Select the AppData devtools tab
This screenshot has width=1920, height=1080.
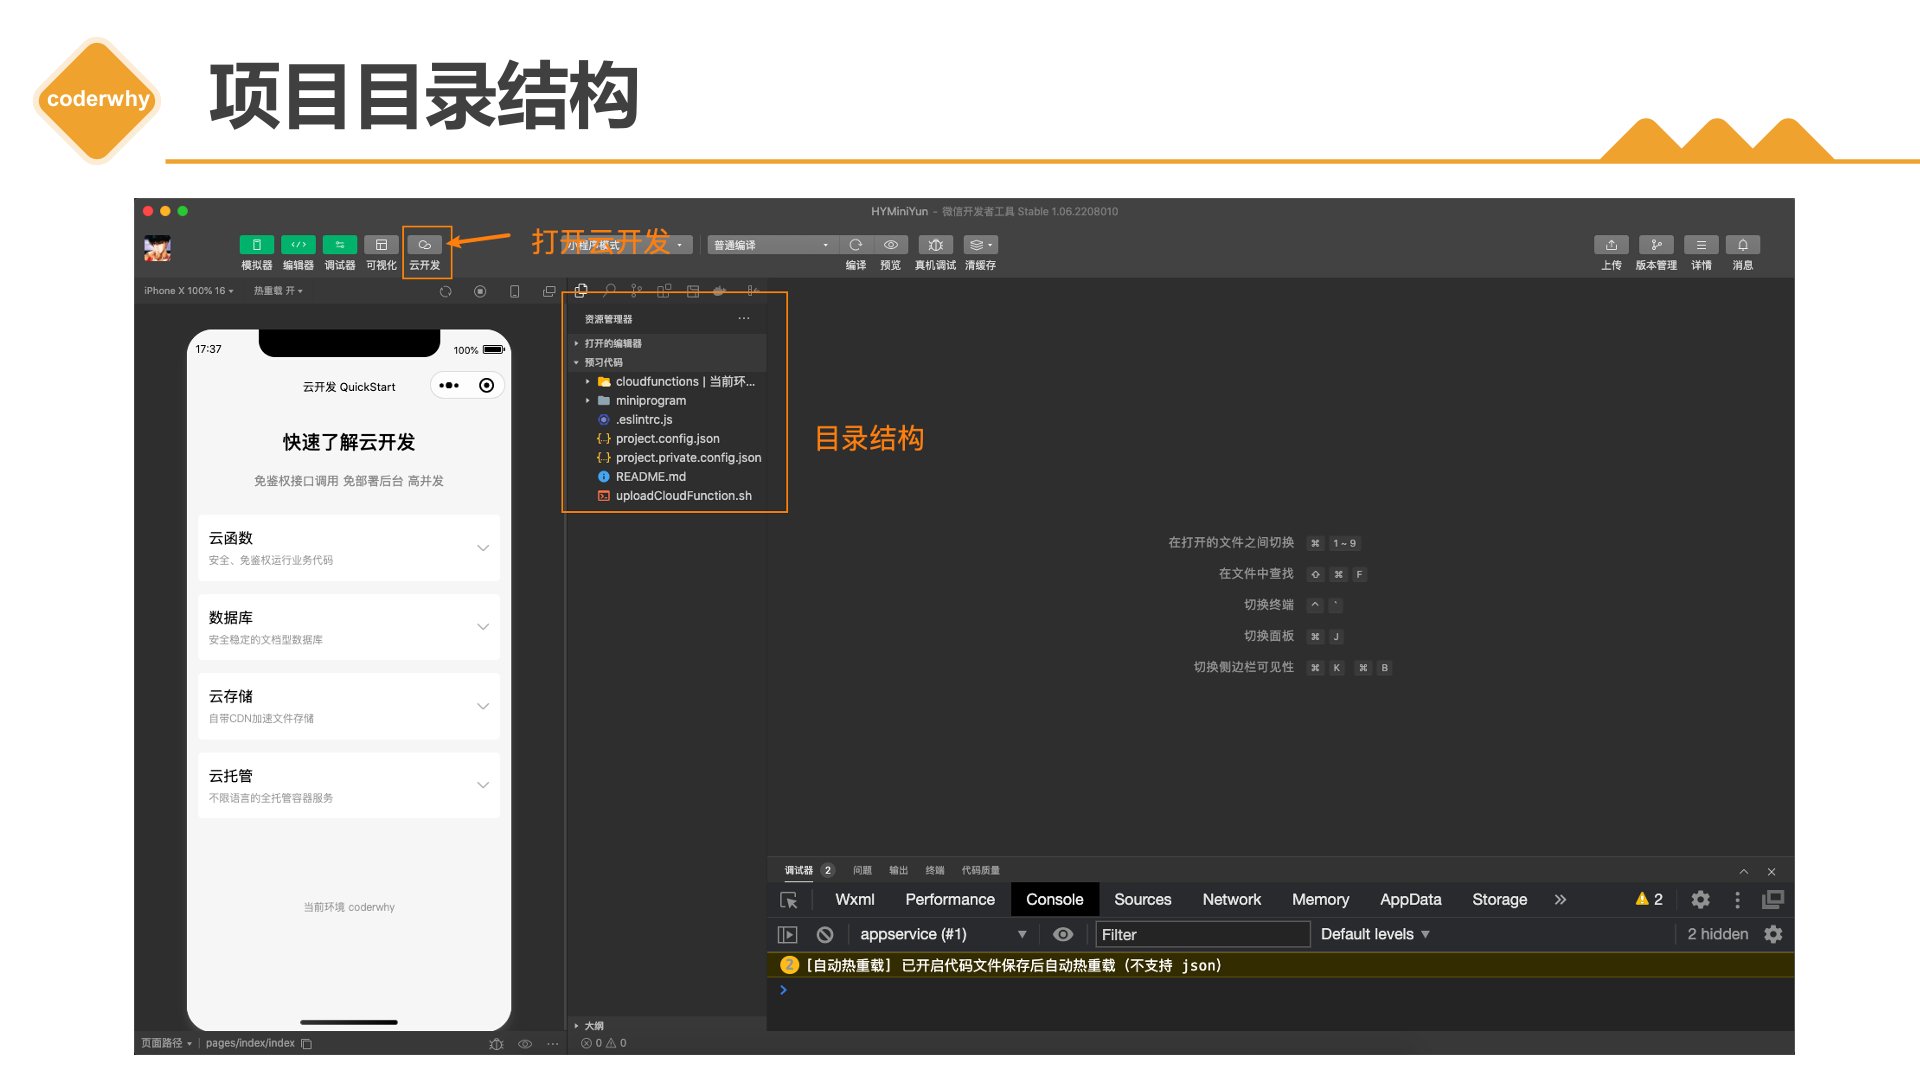coord(1411,899)
